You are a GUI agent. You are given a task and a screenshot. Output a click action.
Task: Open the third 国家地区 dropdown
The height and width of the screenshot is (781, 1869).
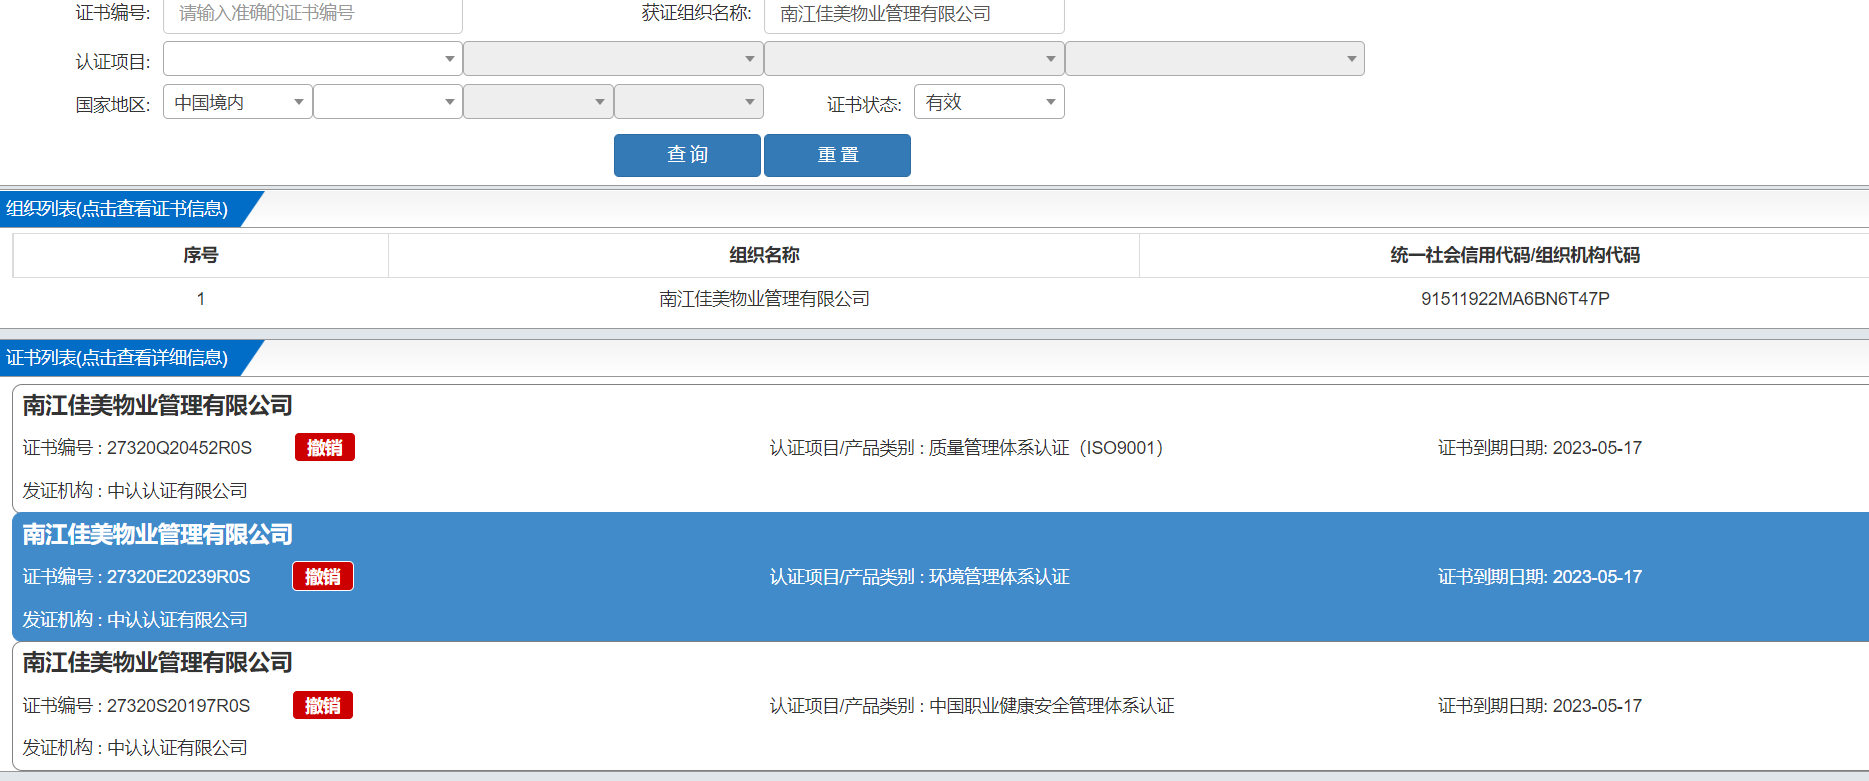pos(538,102)
